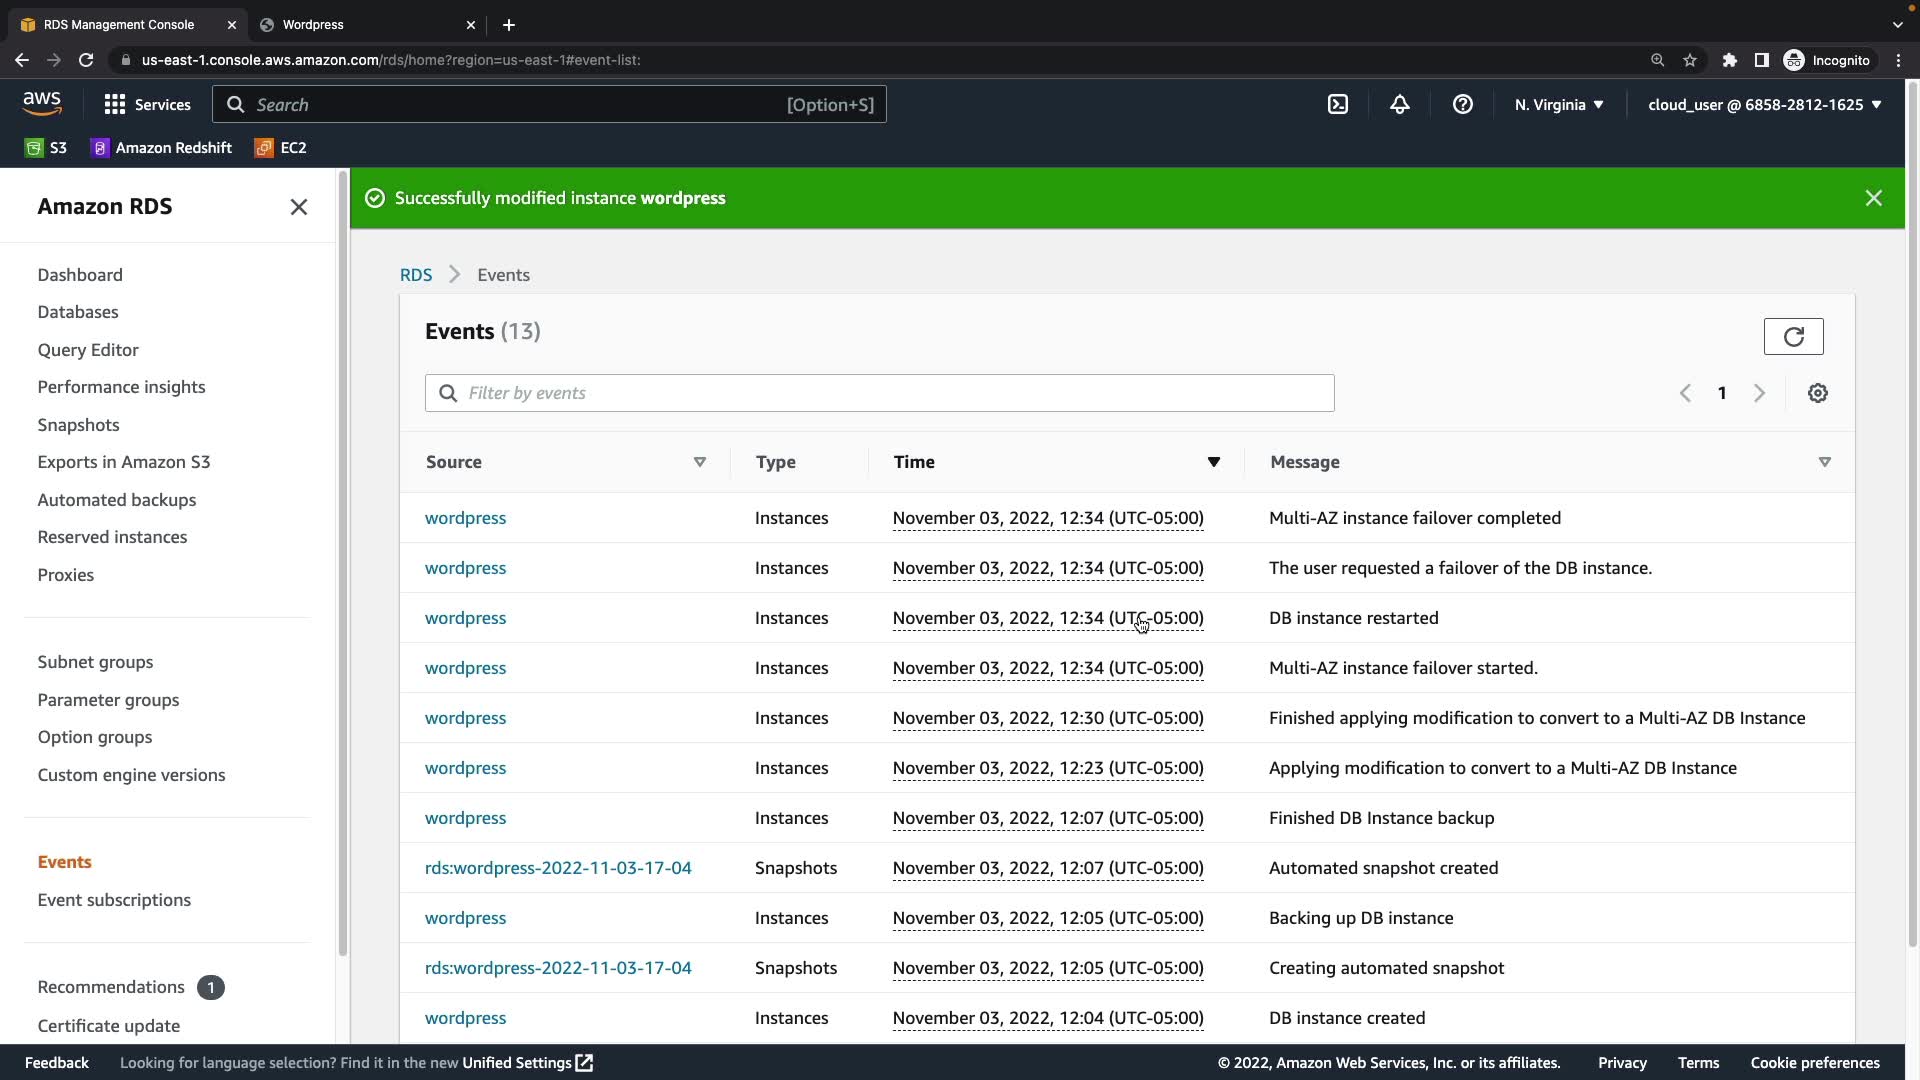Refresh the Events list
Image resolution: width=1920 pixels, height=1080 pixels.
pos(1793,336)
